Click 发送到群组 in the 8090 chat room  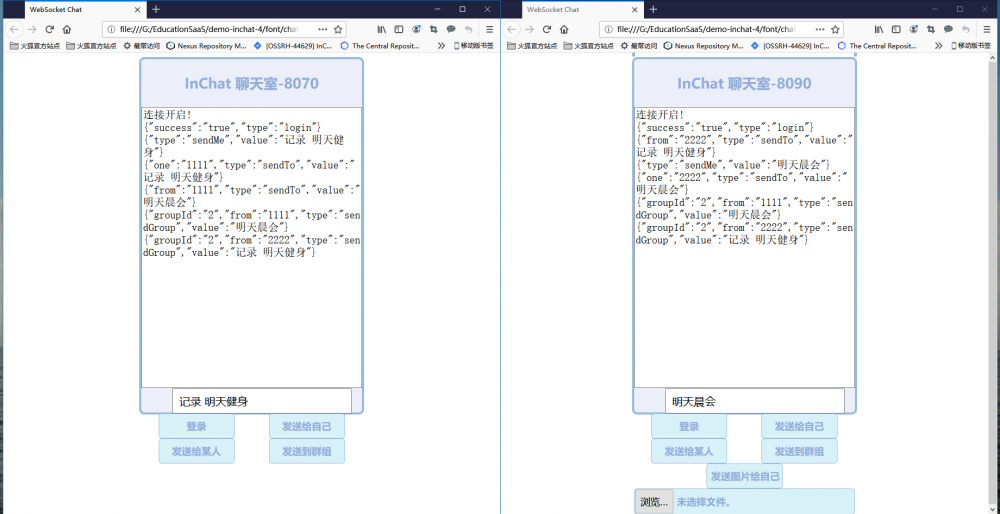[799, 452]
